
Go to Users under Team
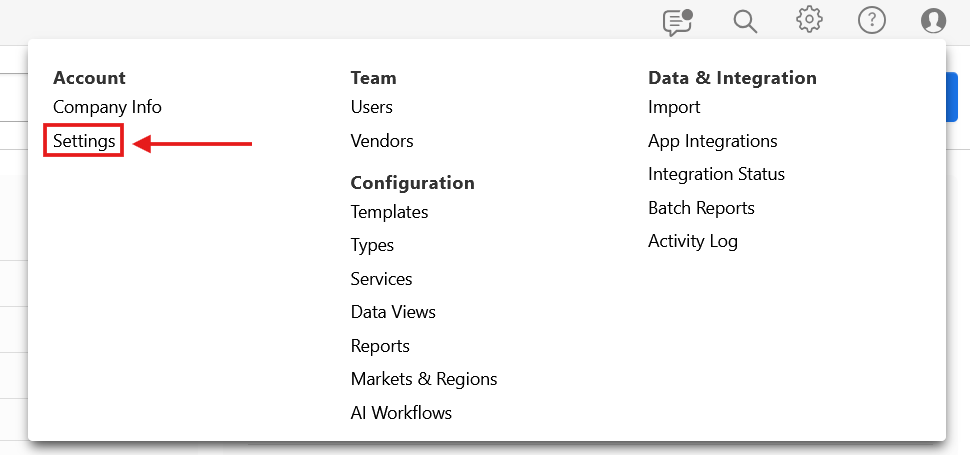371,107
